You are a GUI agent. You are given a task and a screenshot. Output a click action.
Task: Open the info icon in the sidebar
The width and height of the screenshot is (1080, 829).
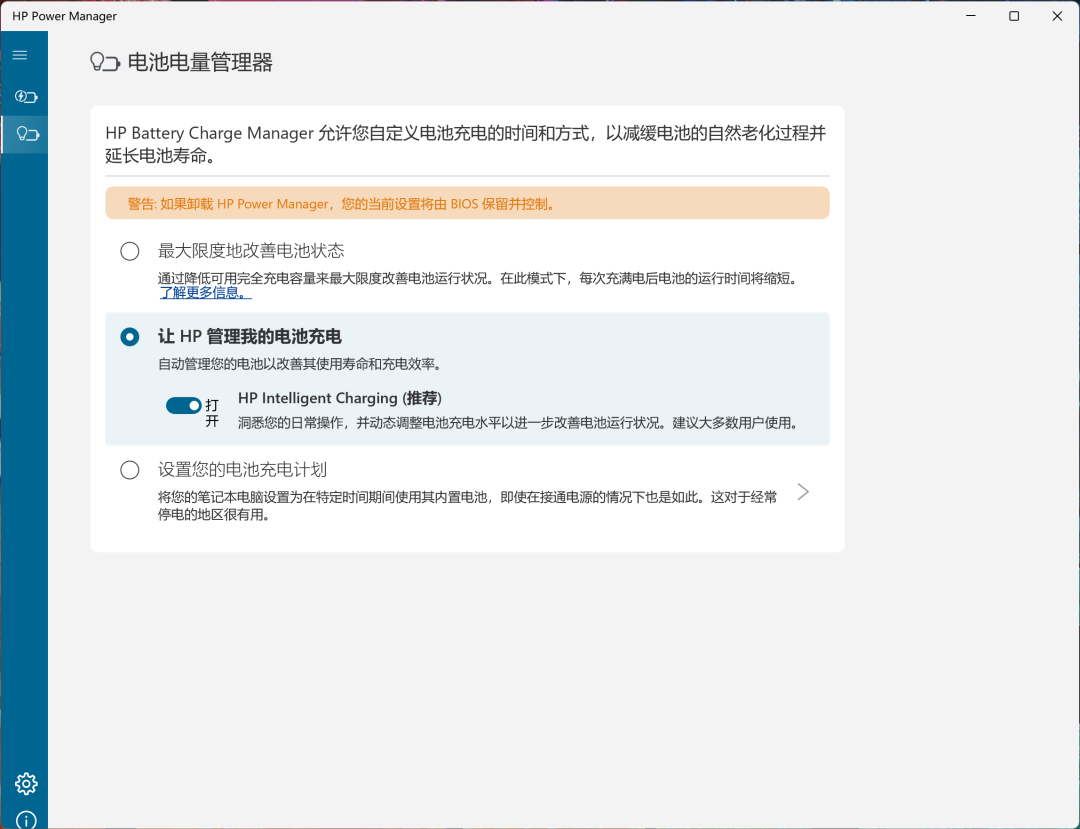pos(26,820)
